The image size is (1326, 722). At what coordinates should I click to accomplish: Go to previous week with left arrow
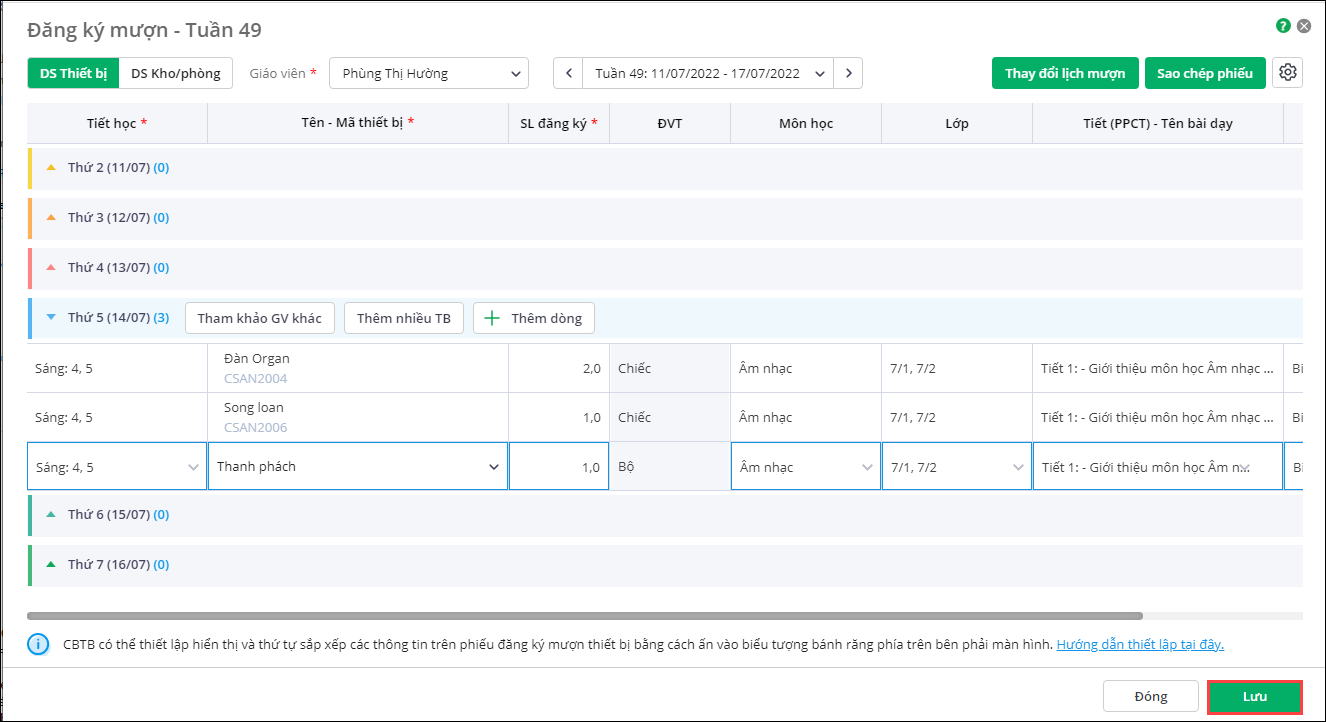[x=568, y=73]
